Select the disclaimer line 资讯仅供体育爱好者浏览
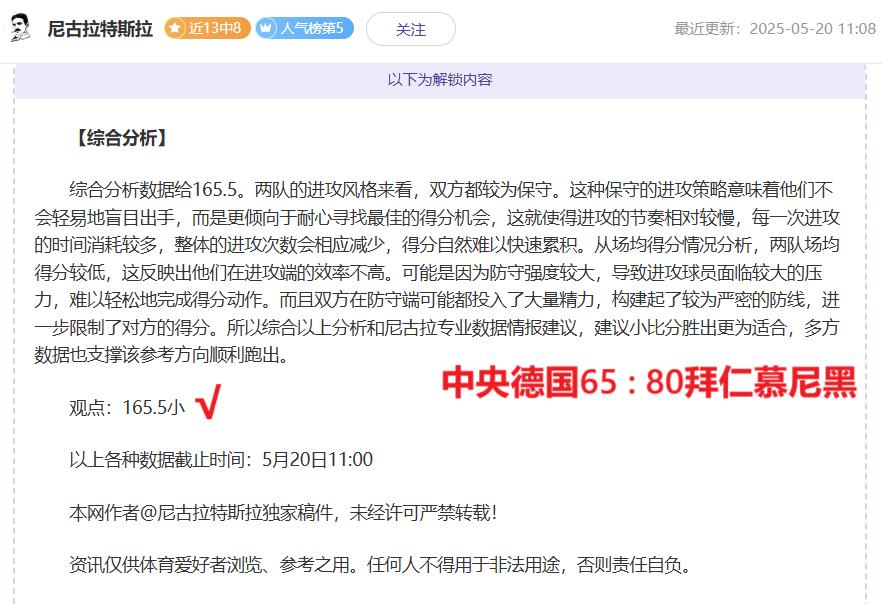Viewport: 882px width, 604px height. [x=380, y=564]
